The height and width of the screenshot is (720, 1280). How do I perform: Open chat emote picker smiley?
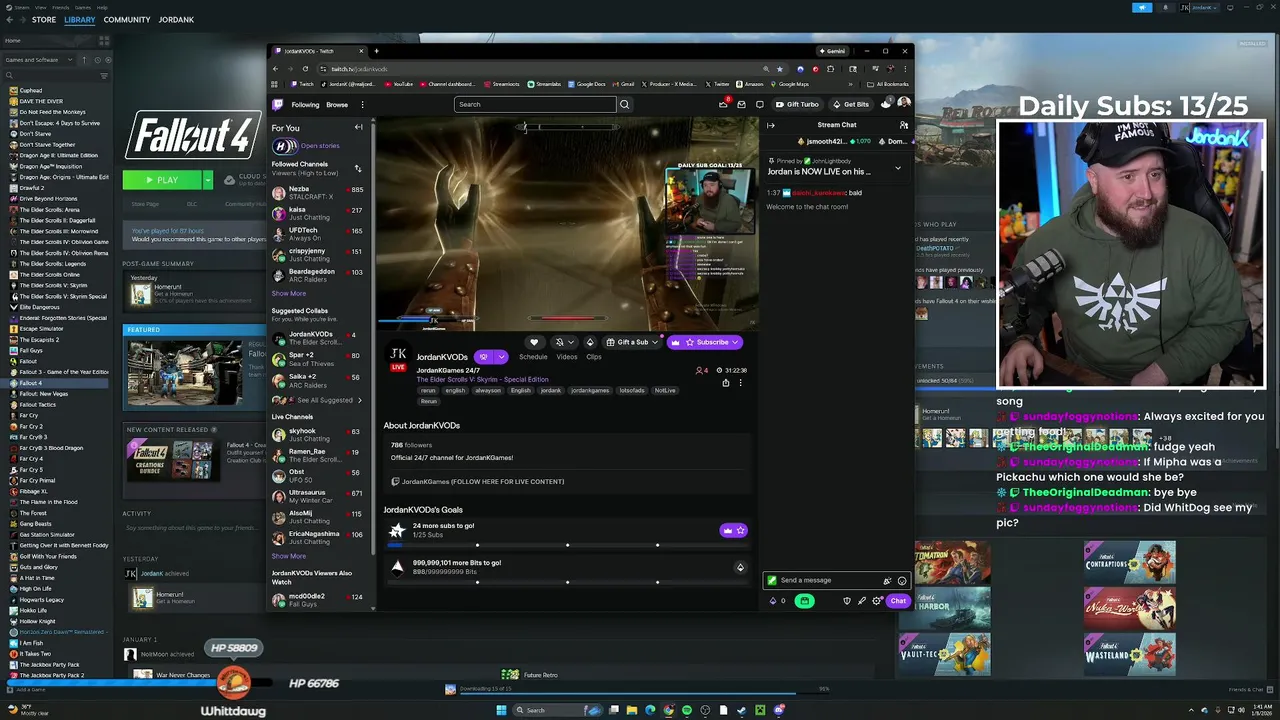pyautogui.click(x=902, y=580)
